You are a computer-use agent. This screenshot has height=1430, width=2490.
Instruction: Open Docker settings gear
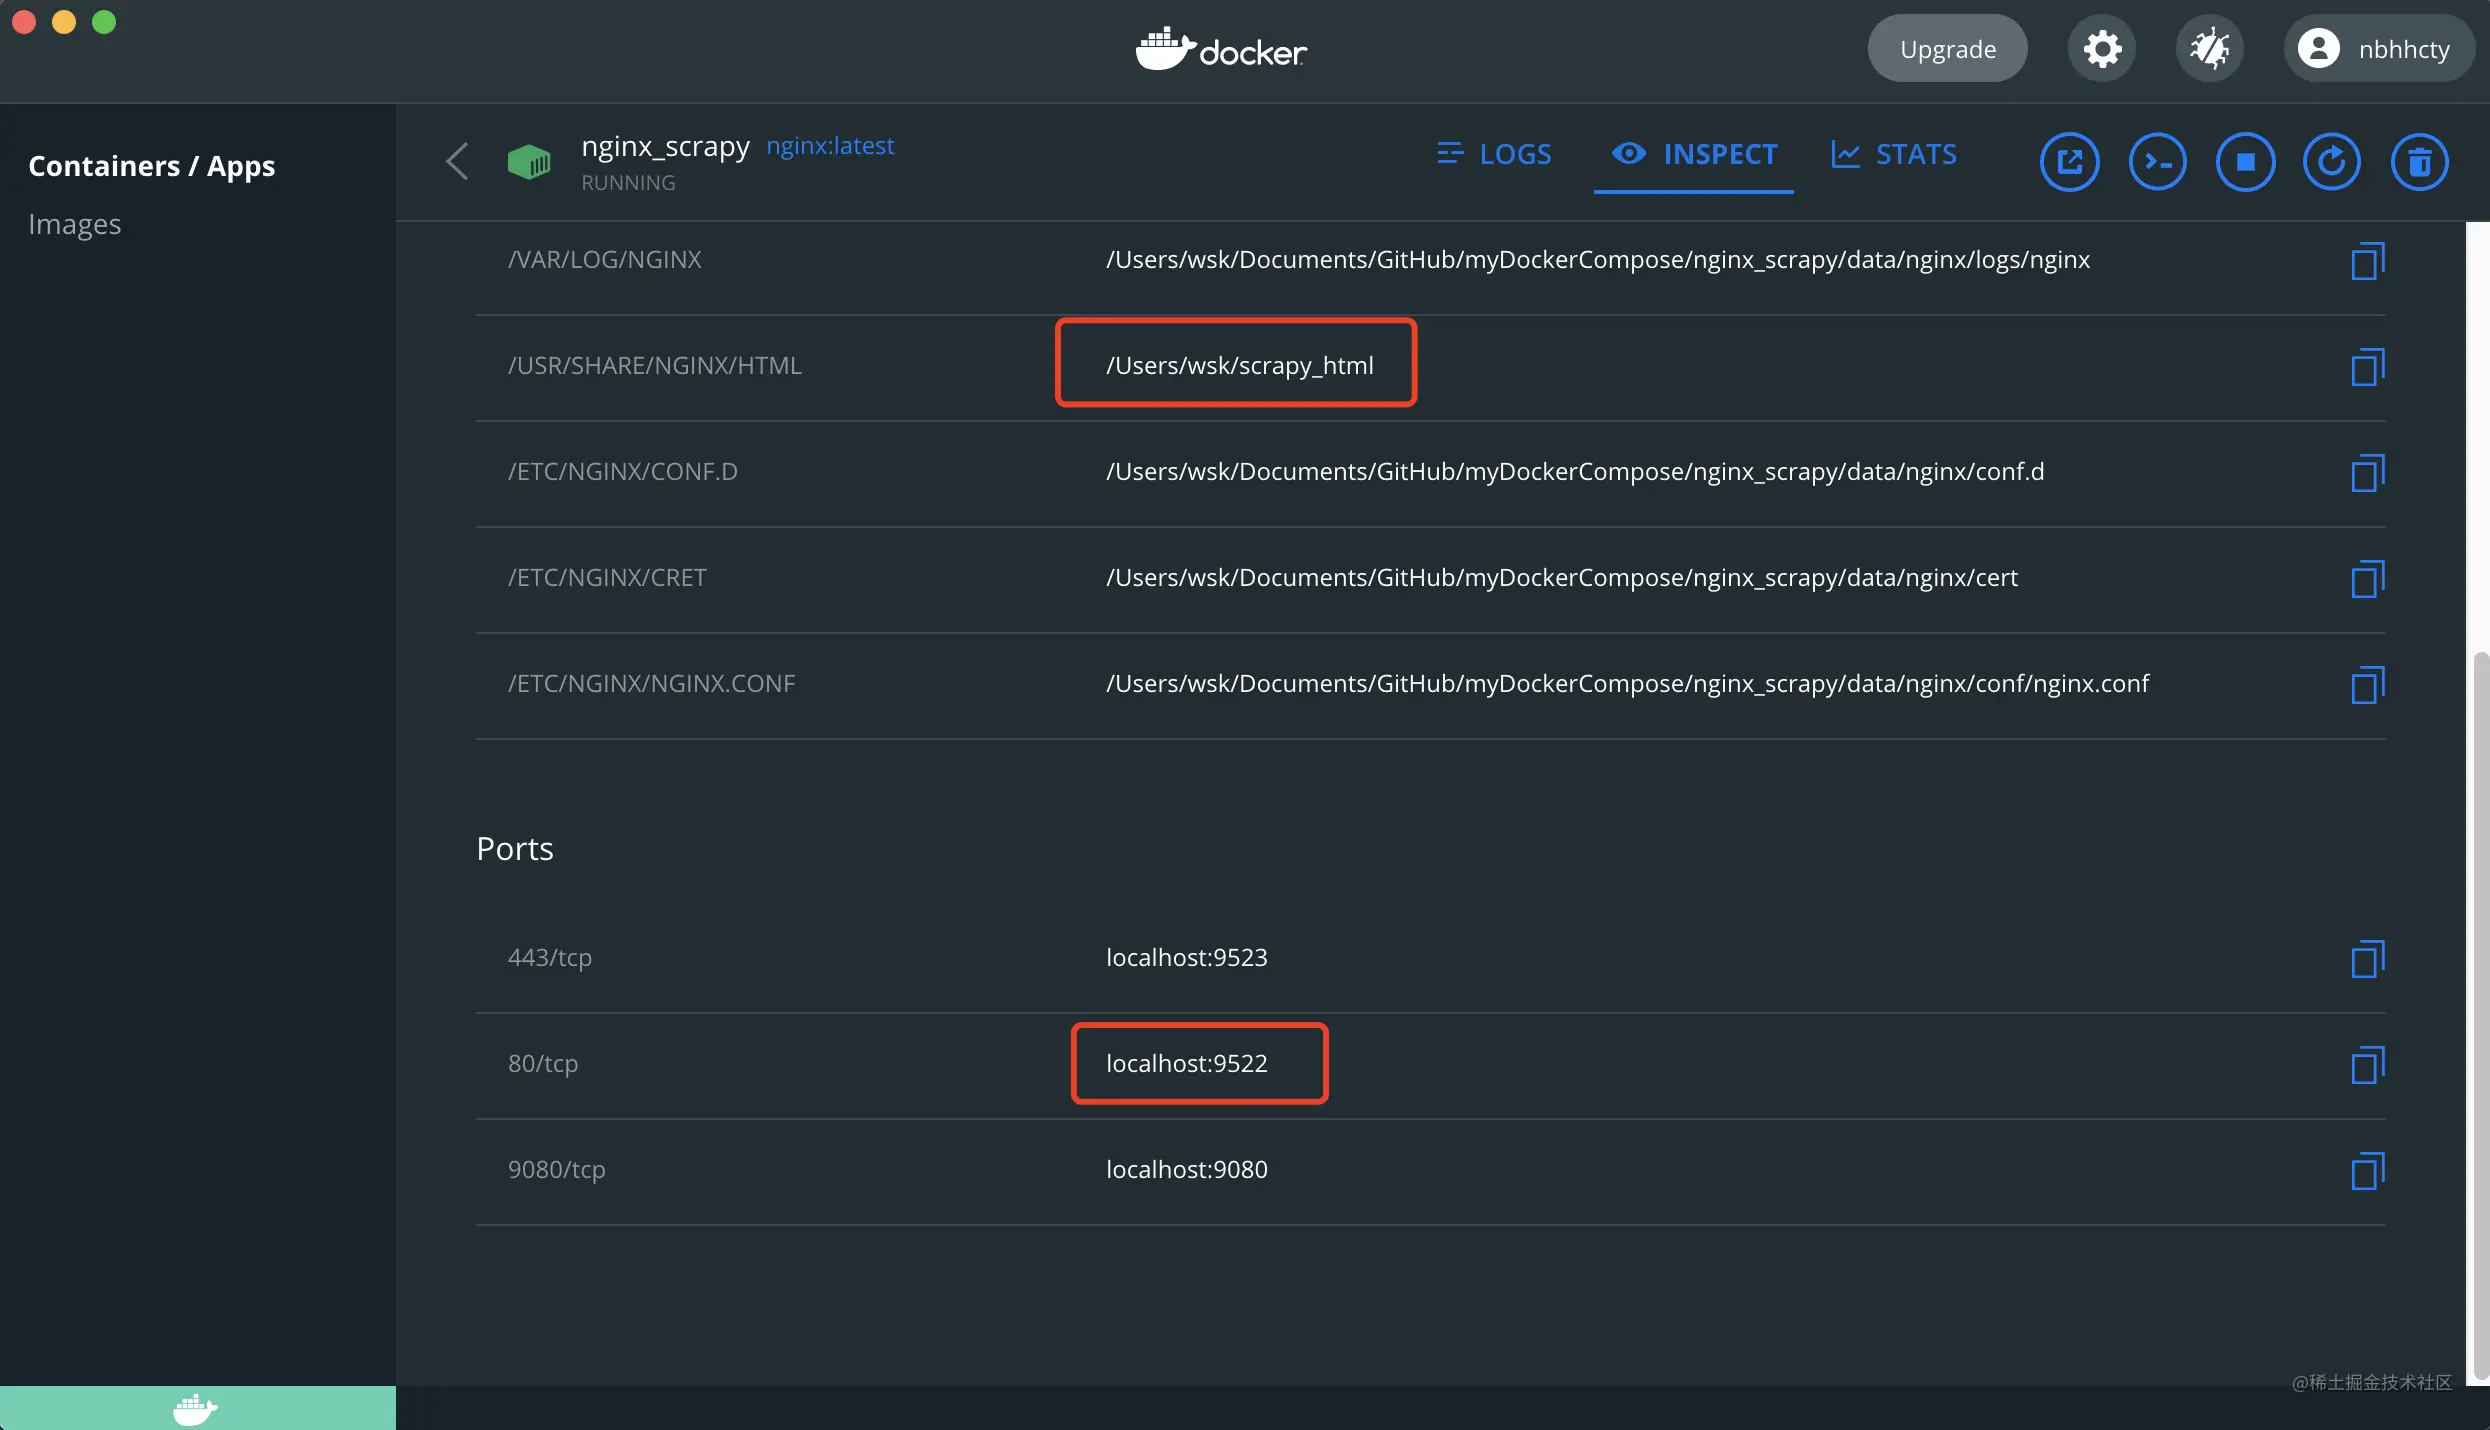2102,49
